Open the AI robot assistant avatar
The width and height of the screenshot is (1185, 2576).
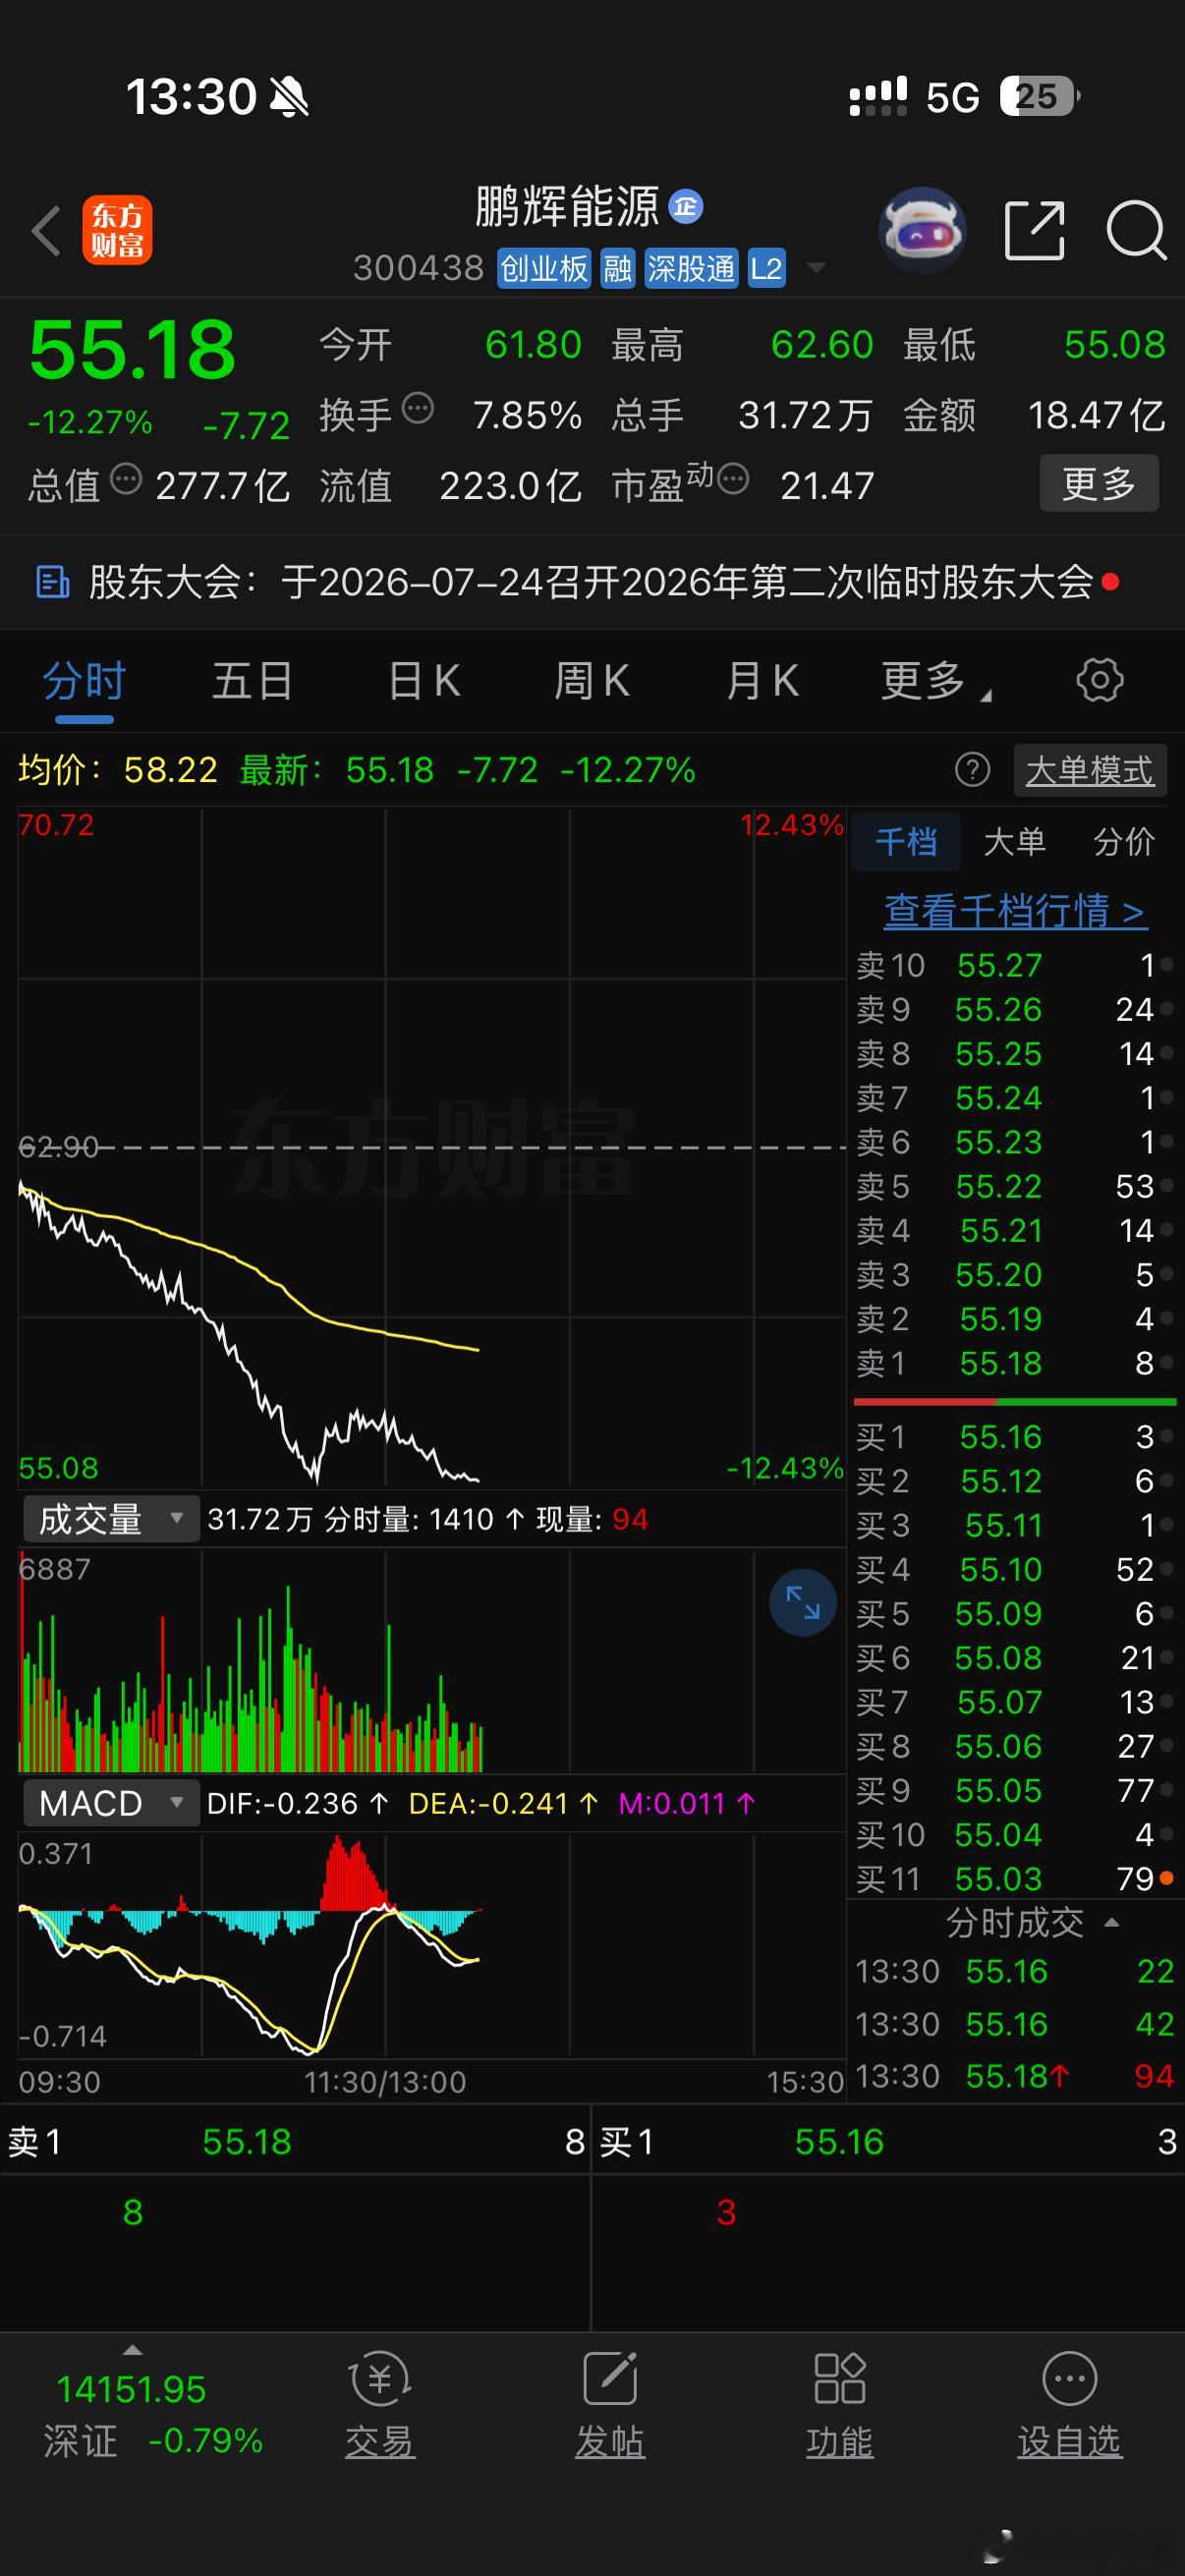pos(921,230)
